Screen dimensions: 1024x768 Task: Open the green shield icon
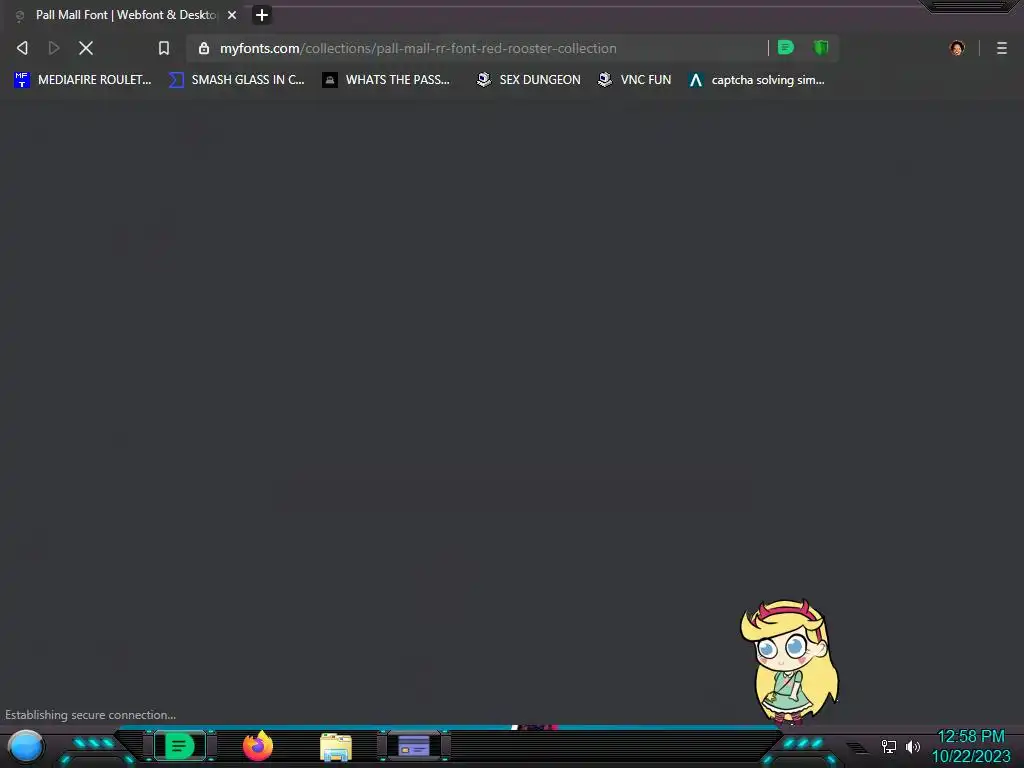coord(821,48)
